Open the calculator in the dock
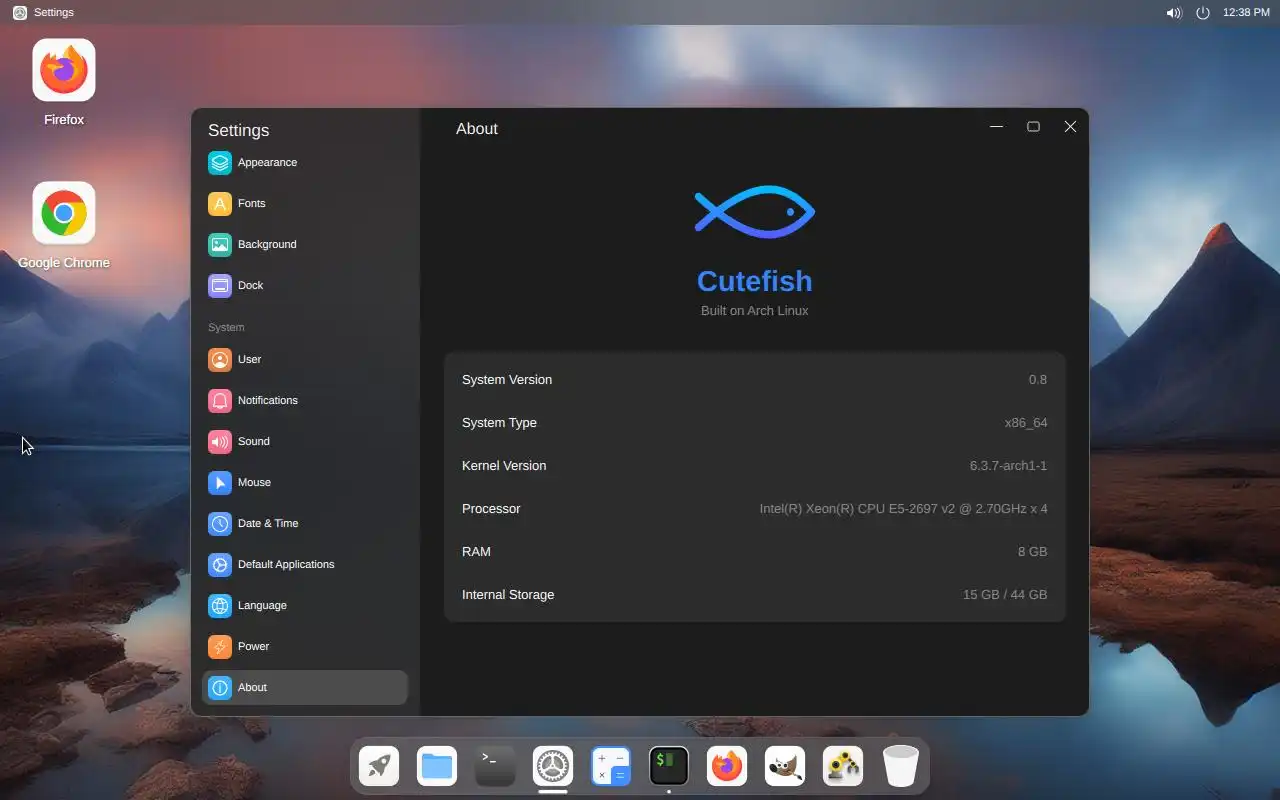 coord(611,766)
